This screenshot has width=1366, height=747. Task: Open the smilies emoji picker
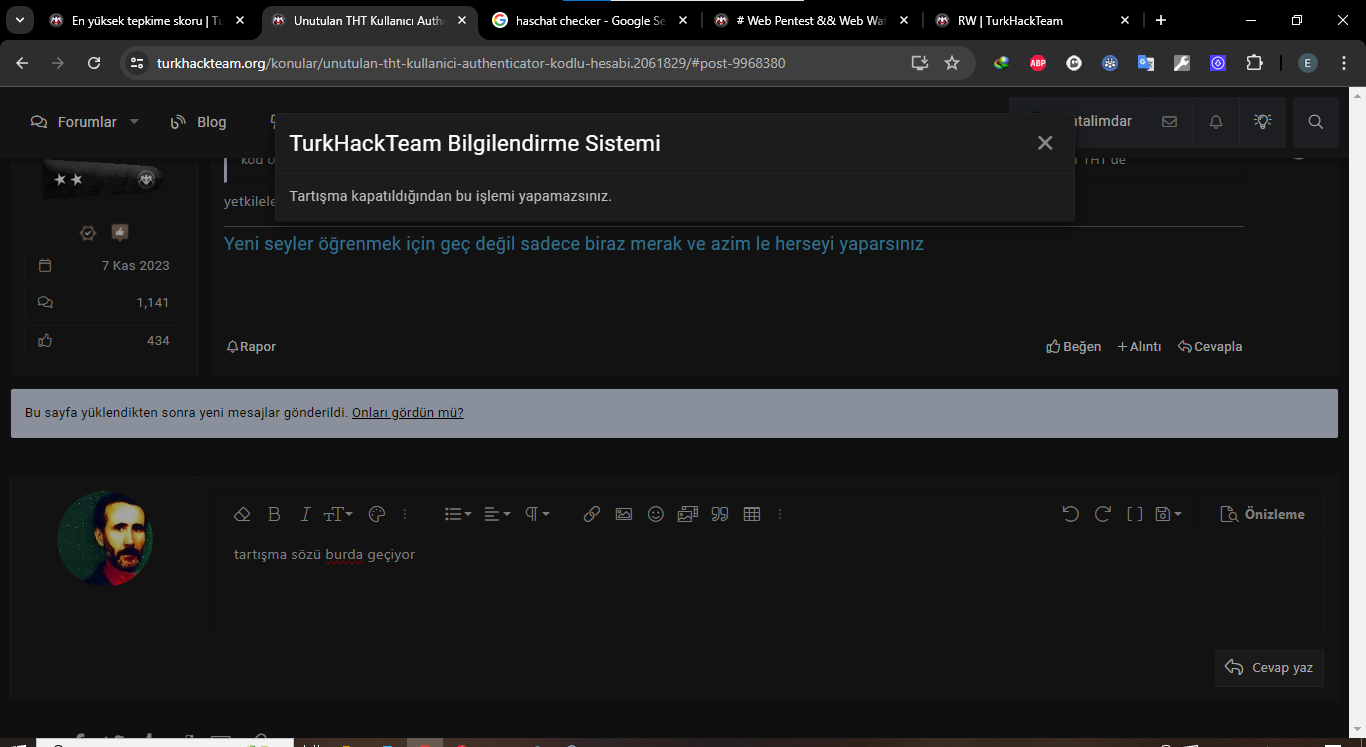tap(656, 514)
